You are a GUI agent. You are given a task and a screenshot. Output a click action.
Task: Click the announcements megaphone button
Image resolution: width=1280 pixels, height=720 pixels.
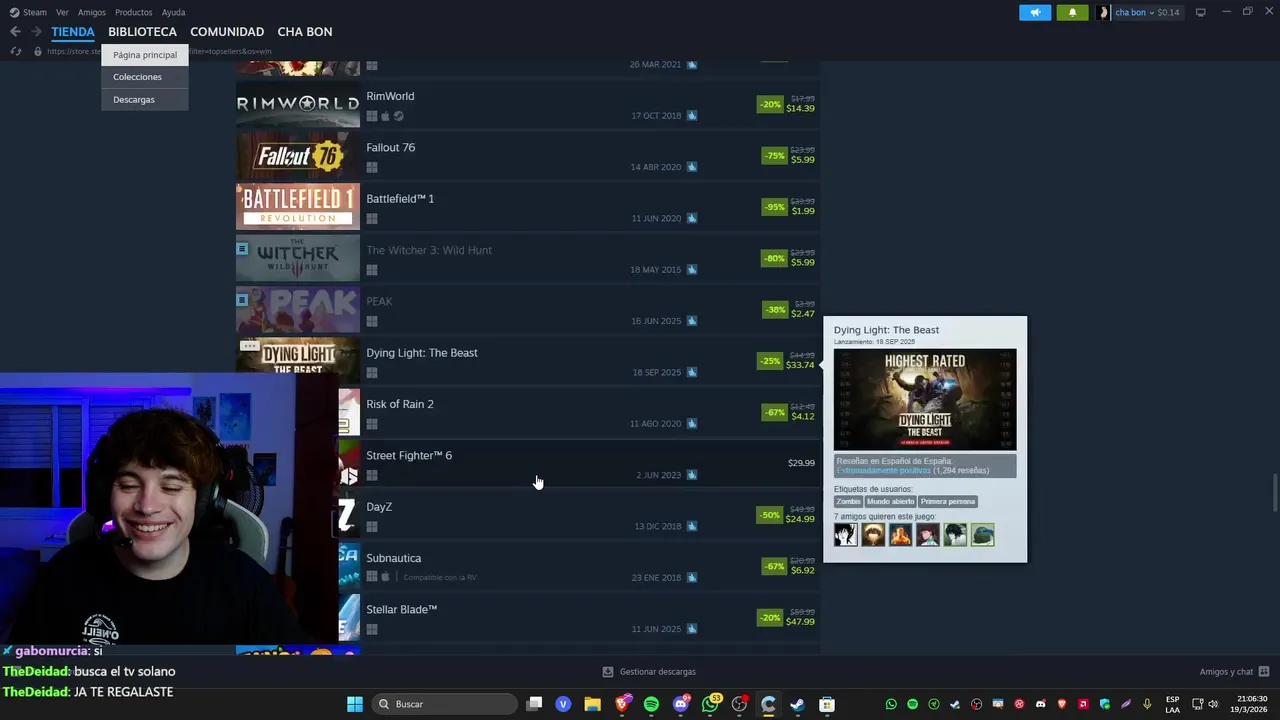tap(1035, 12)
